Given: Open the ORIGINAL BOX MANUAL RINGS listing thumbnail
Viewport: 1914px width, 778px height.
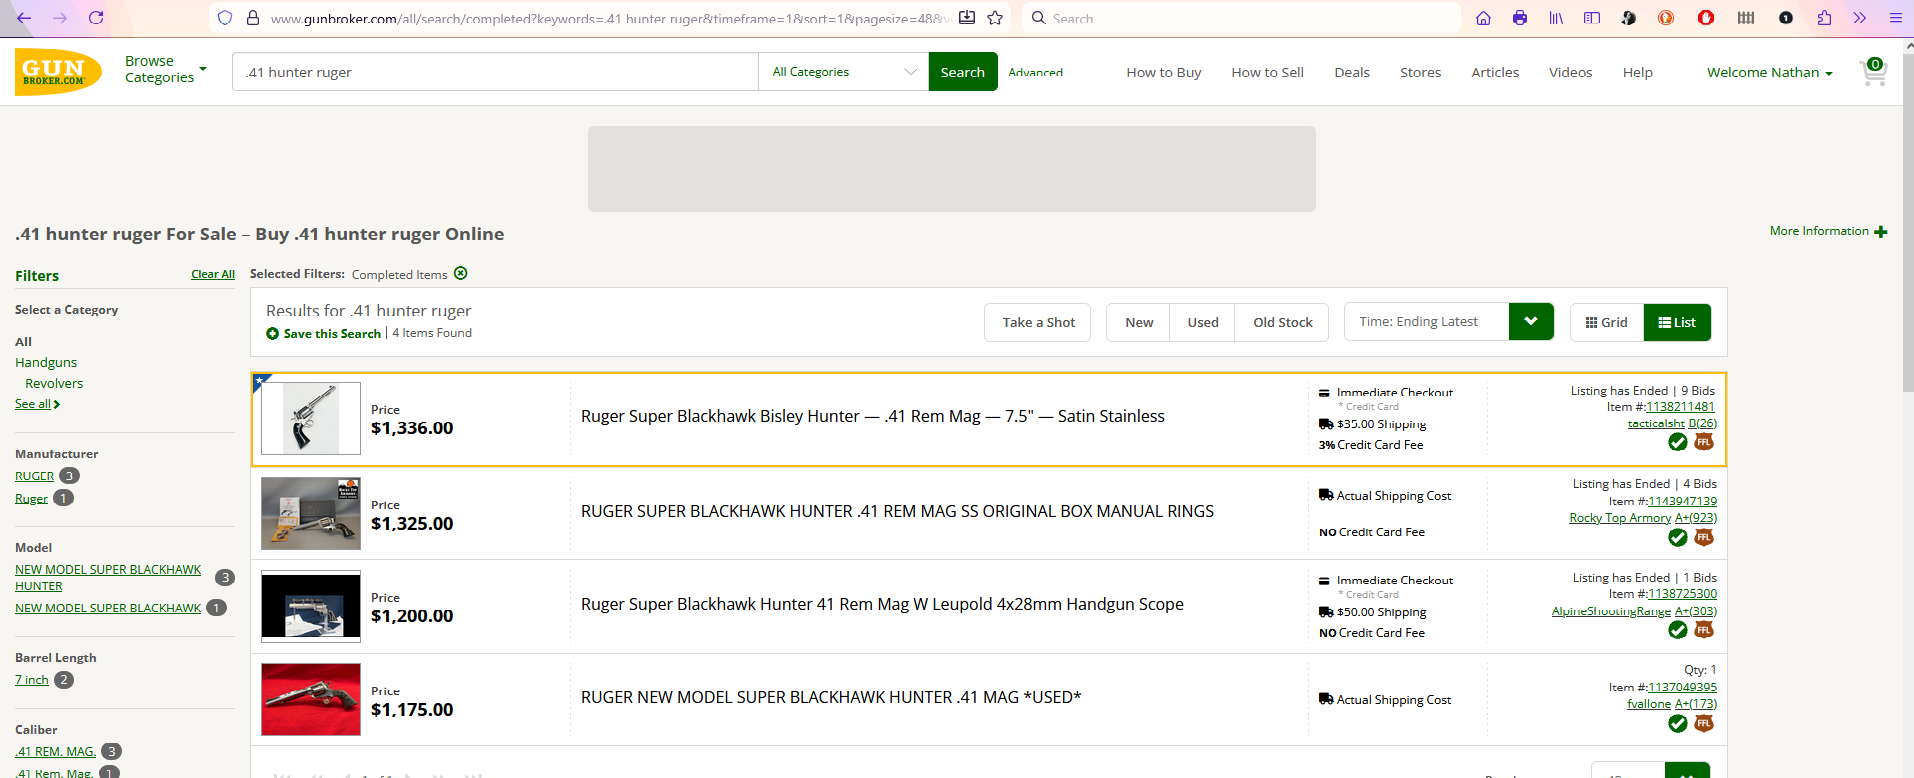Looking at the screenshot, I should (311, 513).
